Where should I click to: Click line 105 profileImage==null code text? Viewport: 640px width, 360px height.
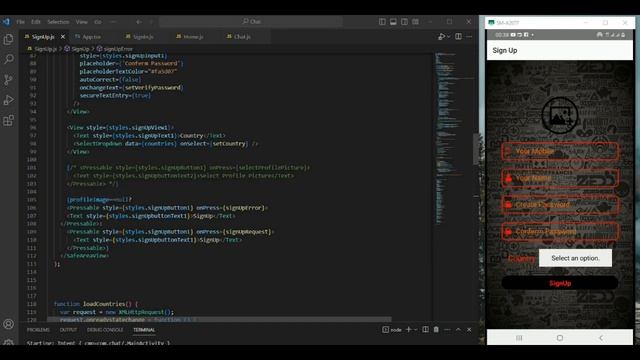click(x=99, y=200)
